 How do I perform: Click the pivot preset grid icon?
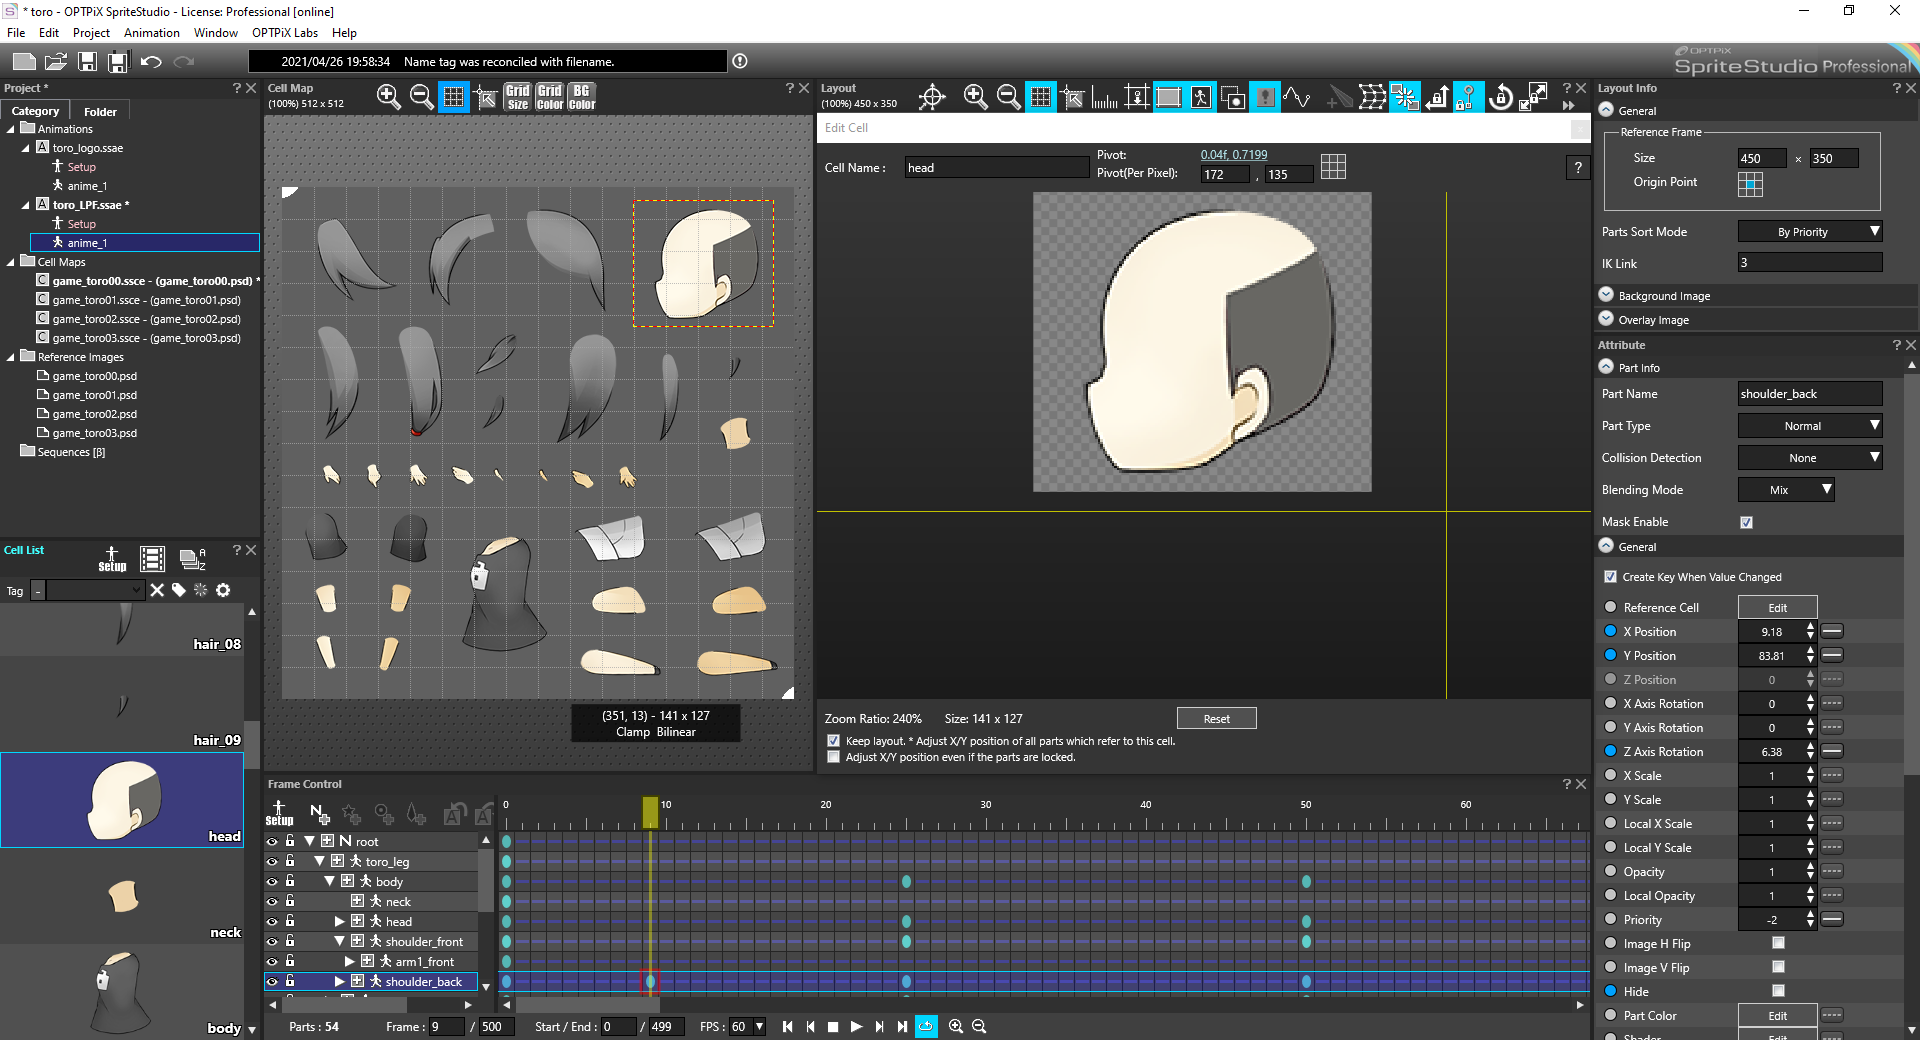[x=1333, y=166]
